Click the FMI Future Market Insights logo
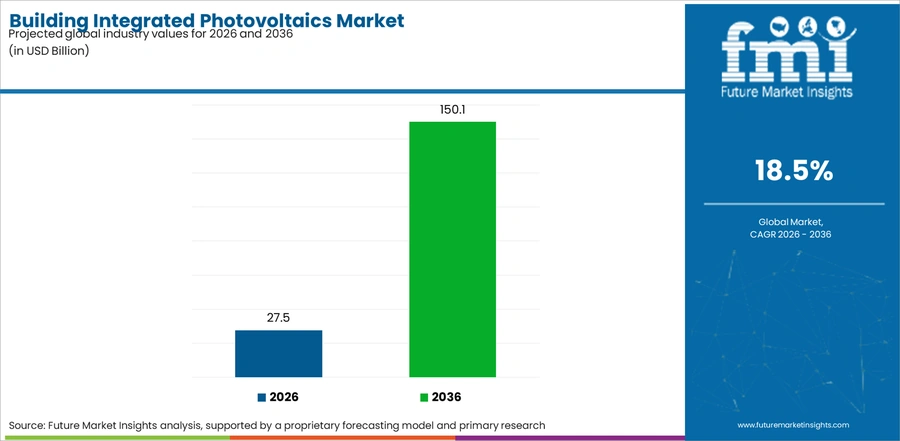Screen dimensions: 900x441 click(x=787, y=59)
